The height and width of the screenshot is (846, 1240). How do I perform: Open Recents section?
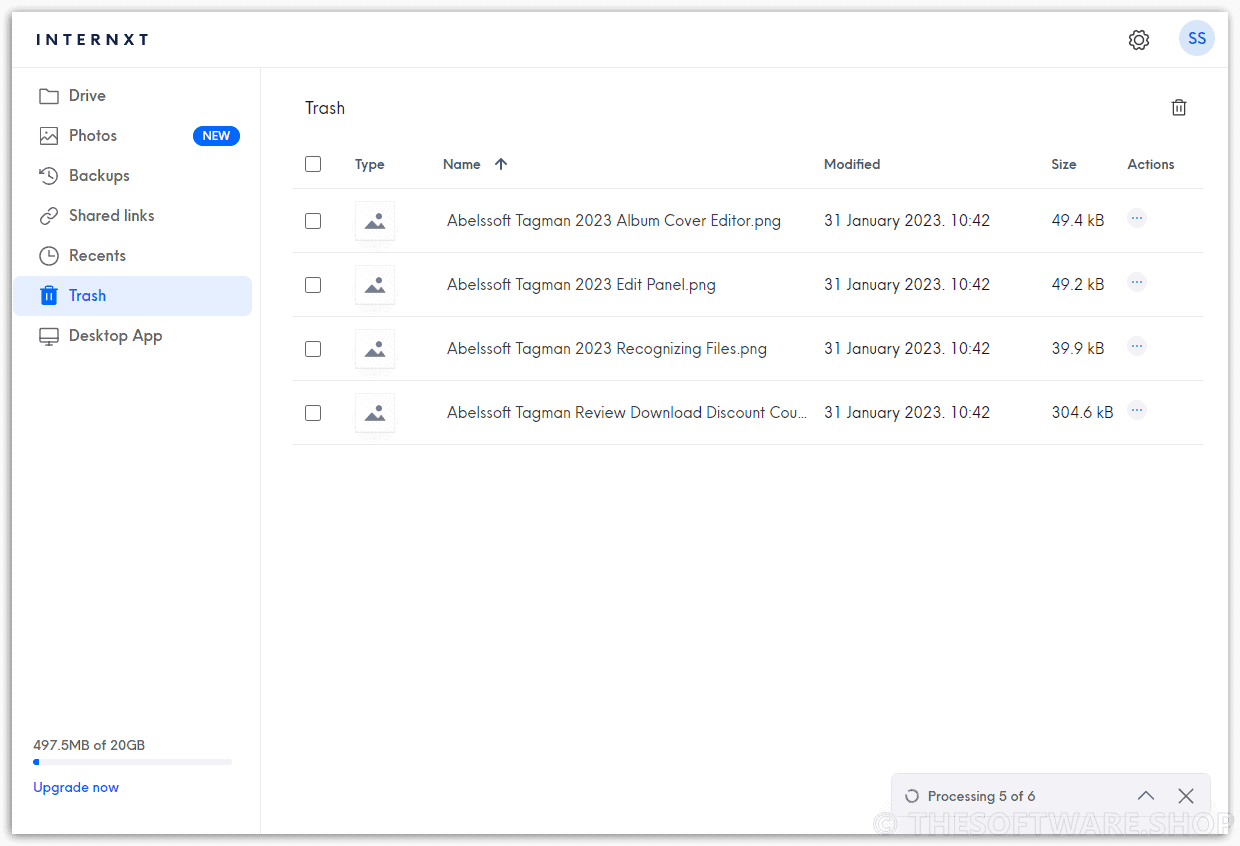pyautogui.click(x=132, y=256)
